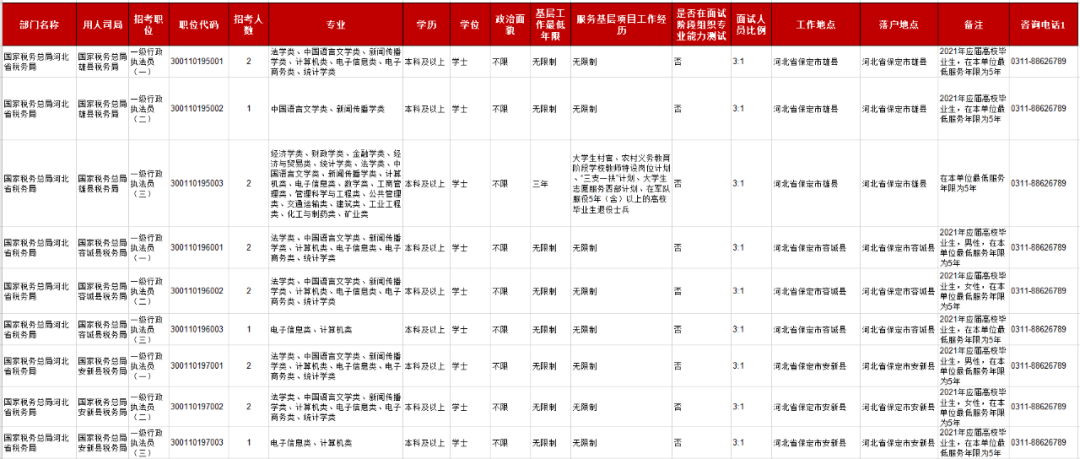Click the 政治面貌 header cell
This screenshot has width=1080, height=459.
(x=510, y=24)
